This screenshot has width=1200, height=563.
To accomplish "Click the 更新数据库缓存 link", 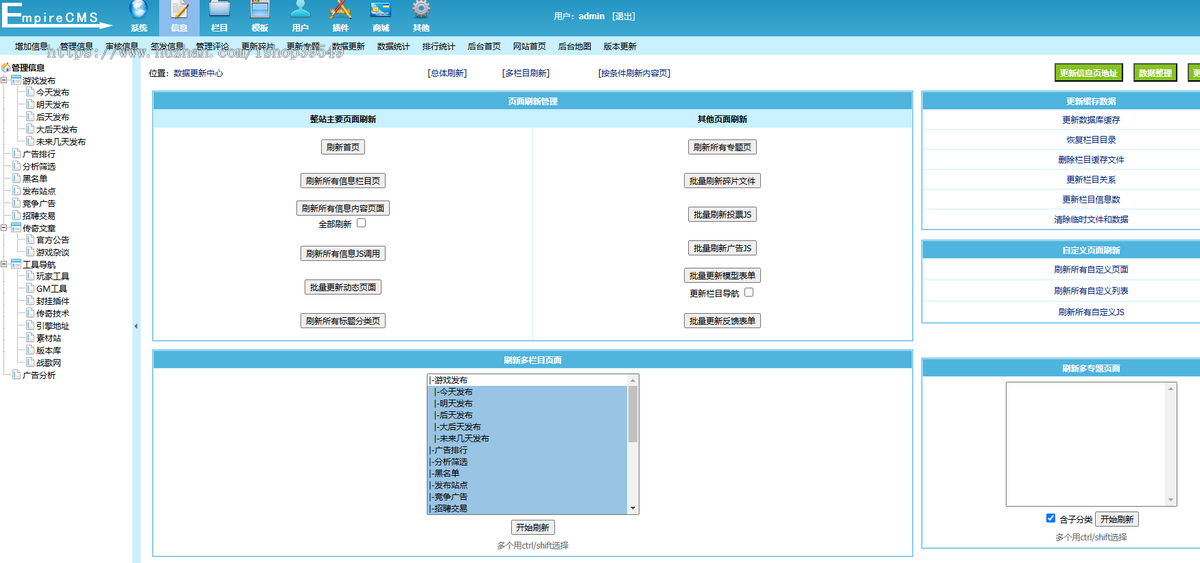I will click(x=1091, y=120).
